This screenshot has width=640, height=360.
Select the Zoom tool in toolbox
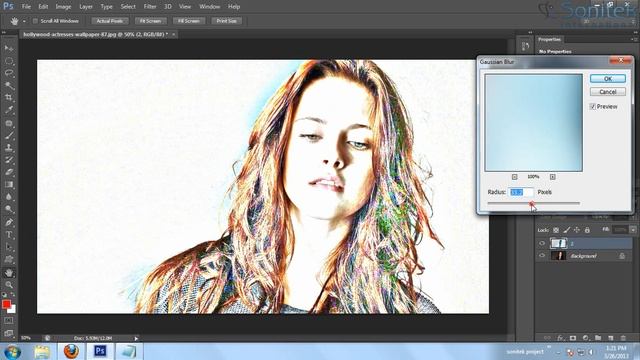pos(9,285)
